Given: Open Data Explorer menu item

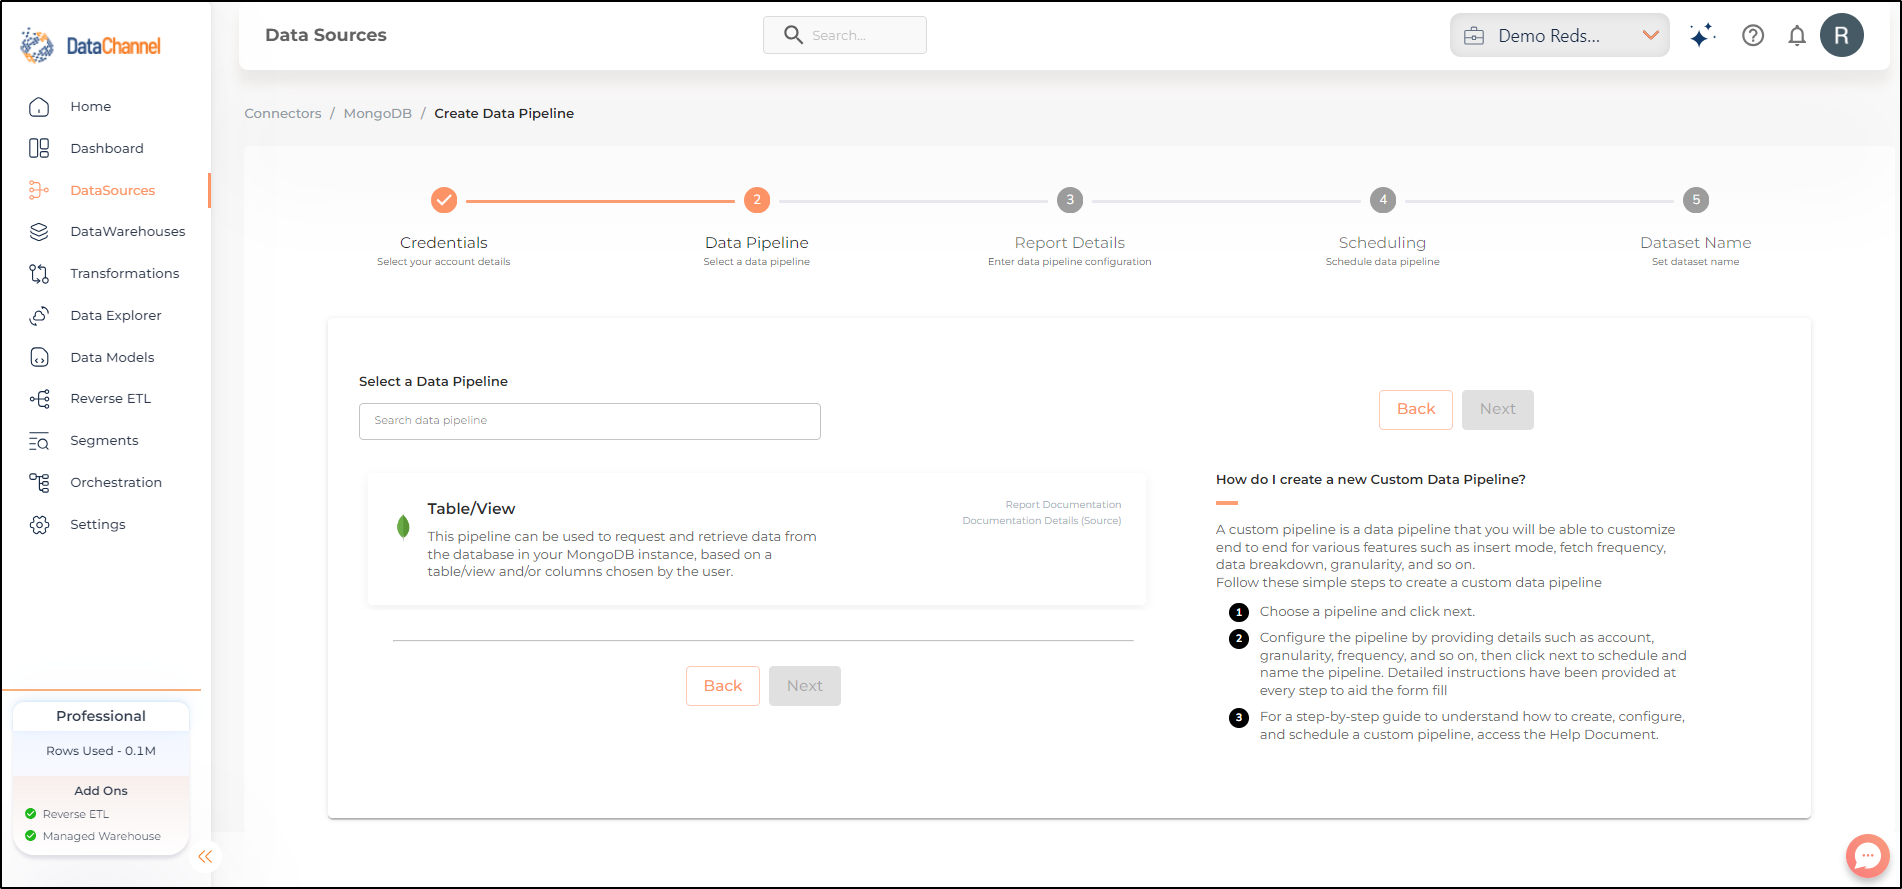Looking at the screenshot, I should (116, 315).
